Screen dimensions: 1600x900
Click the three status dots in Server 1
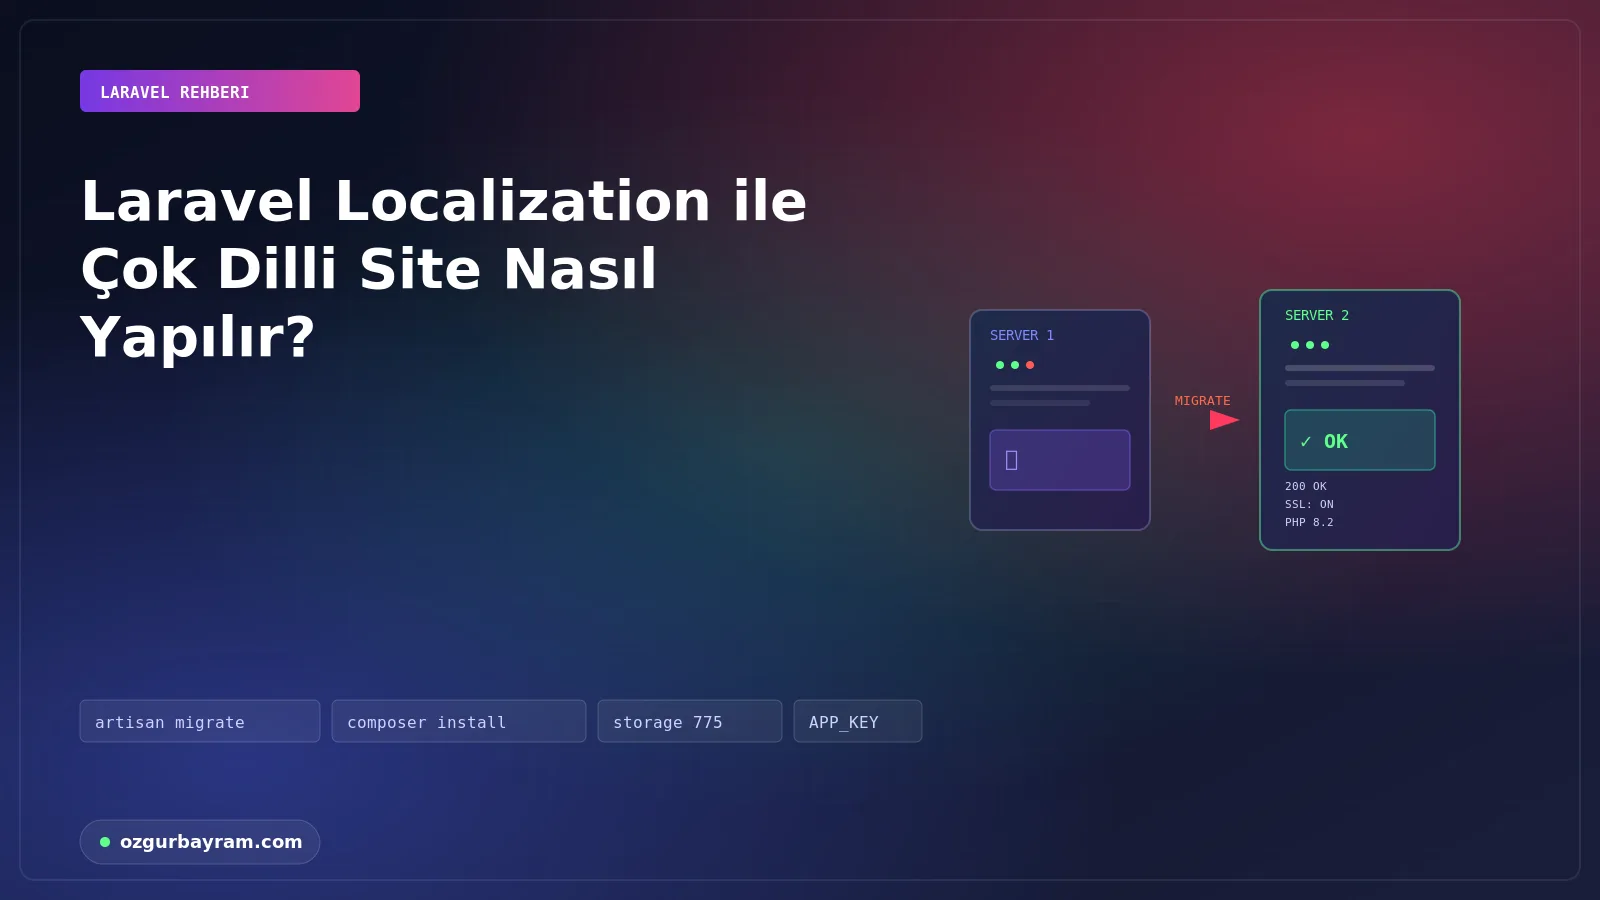1015,365
